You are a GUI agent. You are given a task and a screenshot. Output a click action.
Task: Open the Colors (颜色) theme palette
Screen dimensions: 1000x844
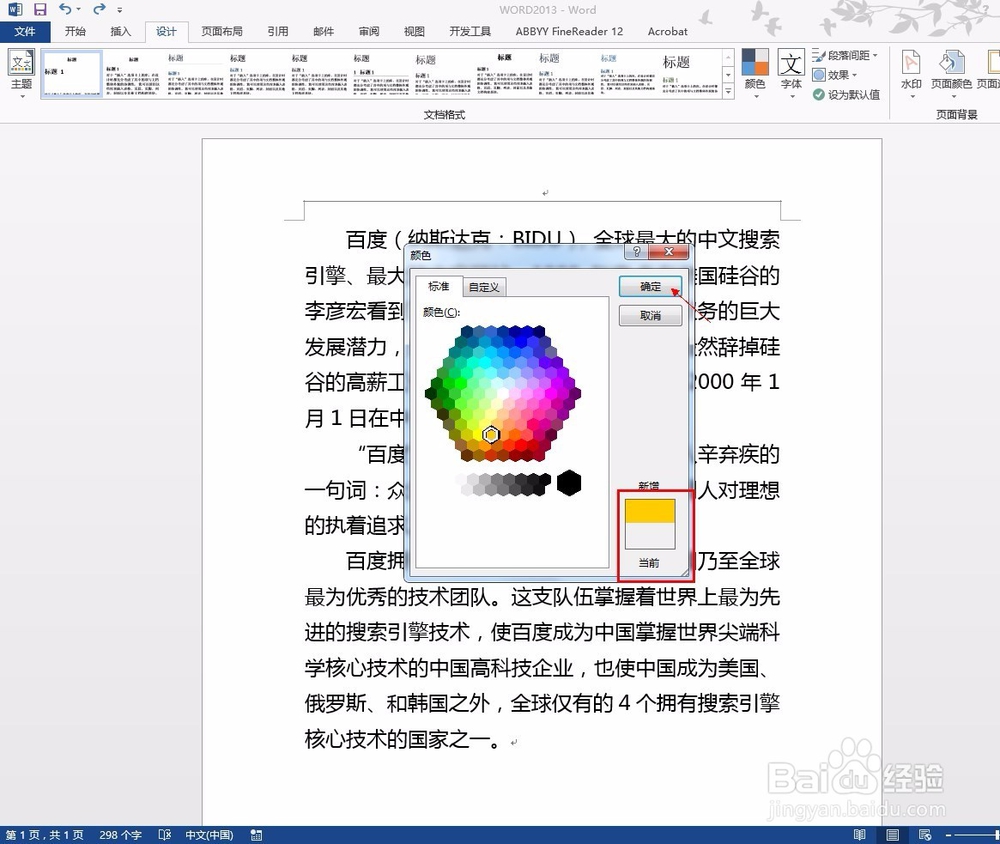tap(755, 73)
